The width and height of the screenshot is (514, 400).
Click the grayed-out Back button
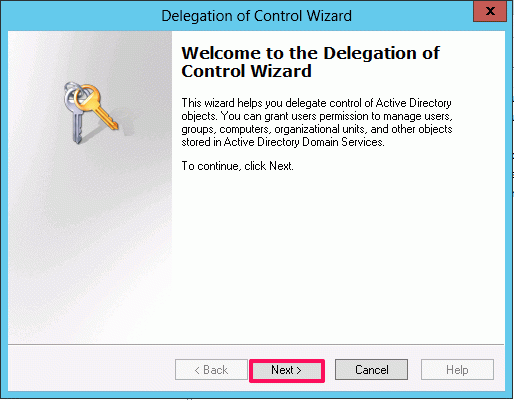211,370
